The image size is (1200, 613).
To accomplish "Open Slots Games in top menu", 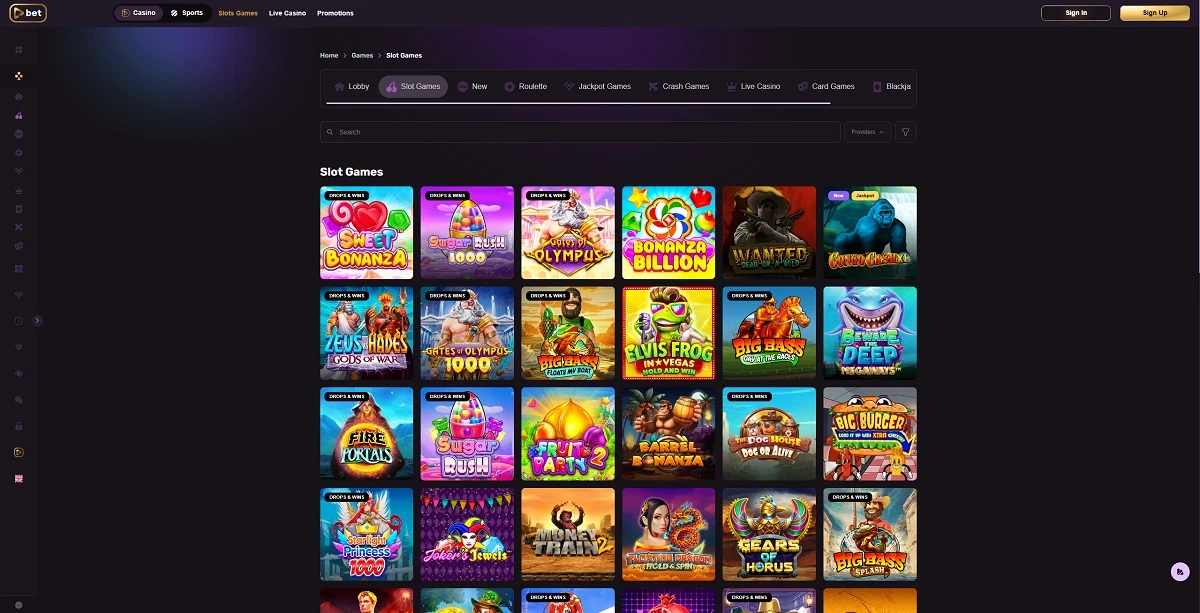I will [238, 13].
